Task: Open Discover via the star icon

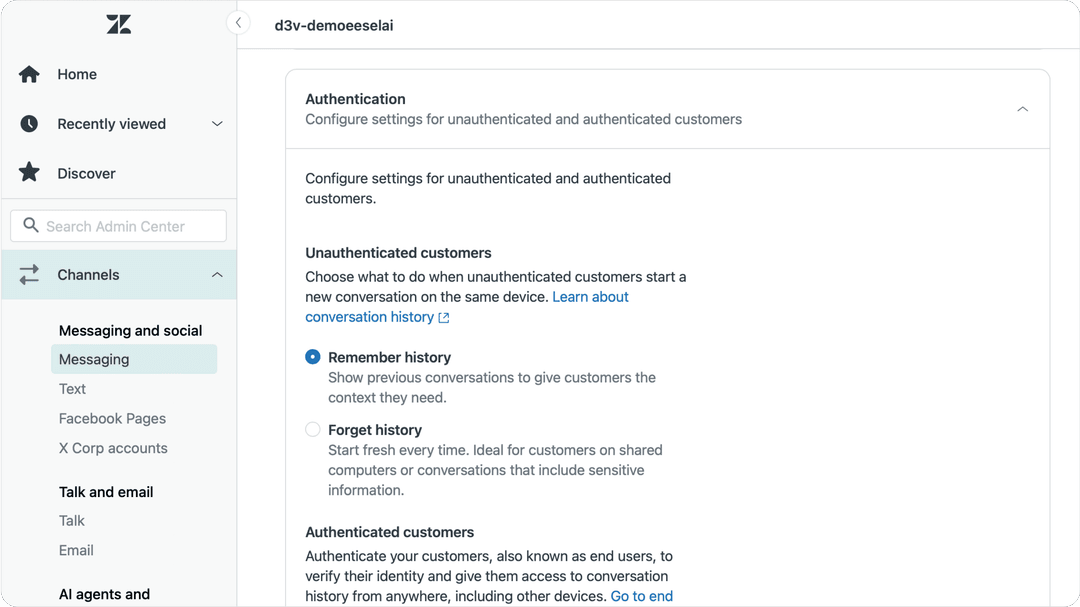Action: click(28, 173)
